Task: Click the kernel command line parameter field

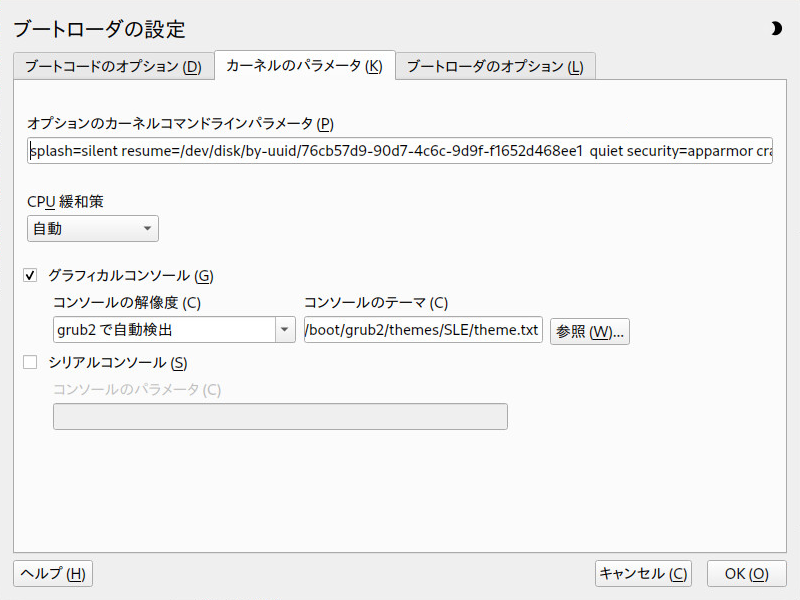Action: tap(399, 151)
